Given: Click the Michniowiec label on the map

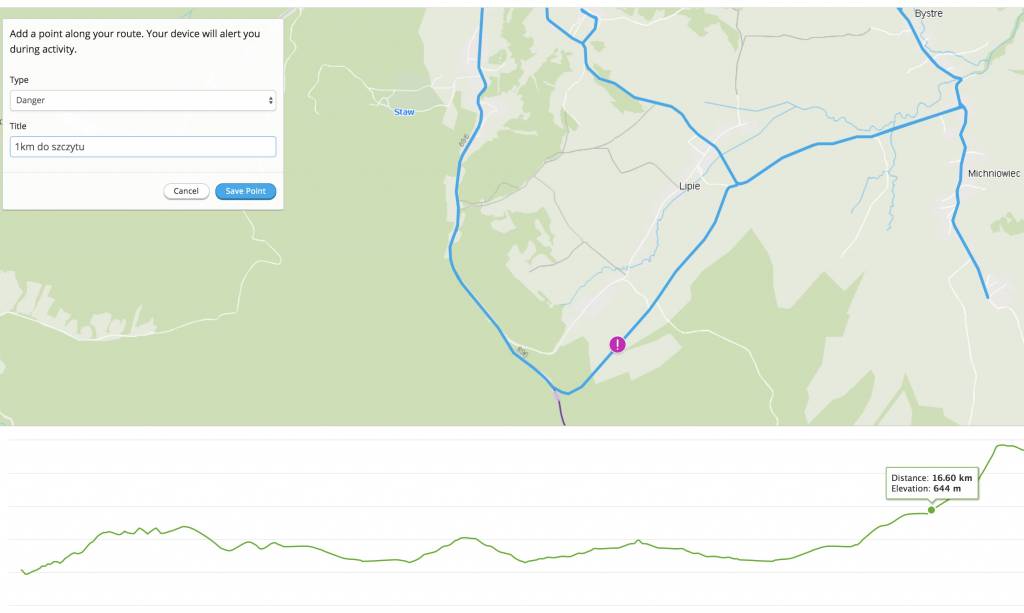Looking at the screenshot, I should (994, 174).
